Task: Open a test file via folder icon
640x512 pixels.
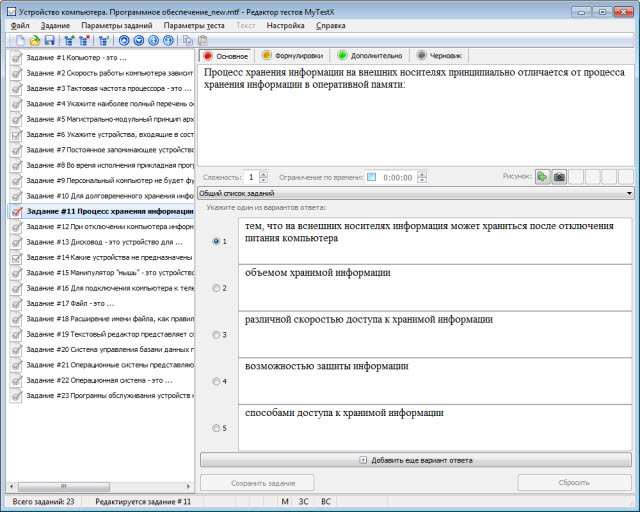Action: [x=35, y=41]
